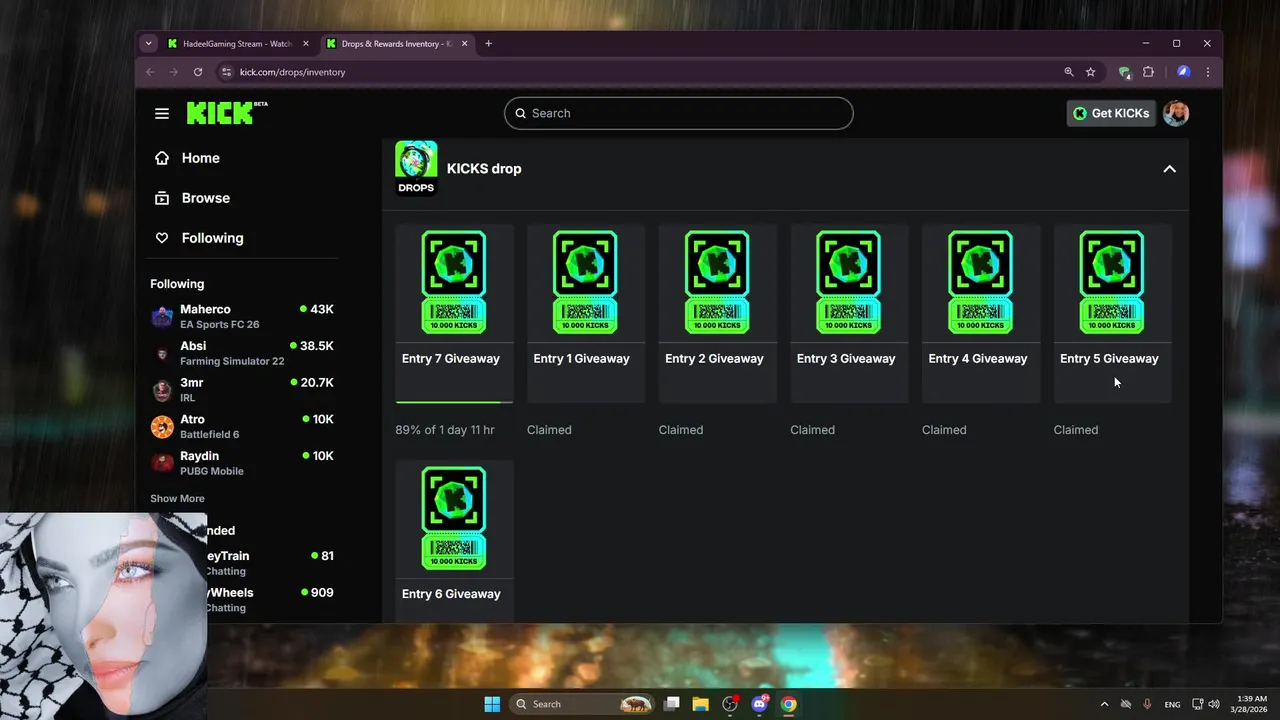The width and height of the screenshot is (1280, 720).
Task: Open Absi's channel from Following list
Action: pyautogui.click(x=242, y=353)
